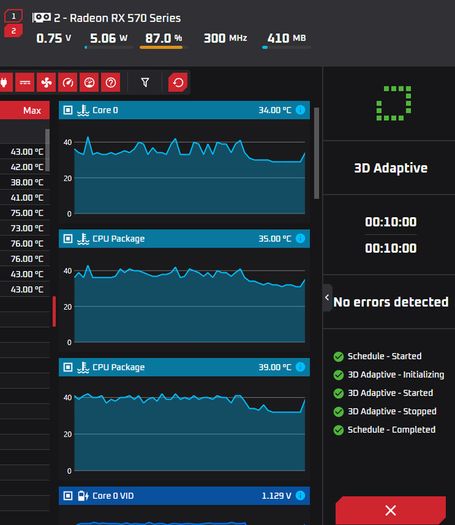Viewport: 455px width, 525px height.
Task: Toggle the Core 0 VID graph checkbox
Action: click(68, 496)
